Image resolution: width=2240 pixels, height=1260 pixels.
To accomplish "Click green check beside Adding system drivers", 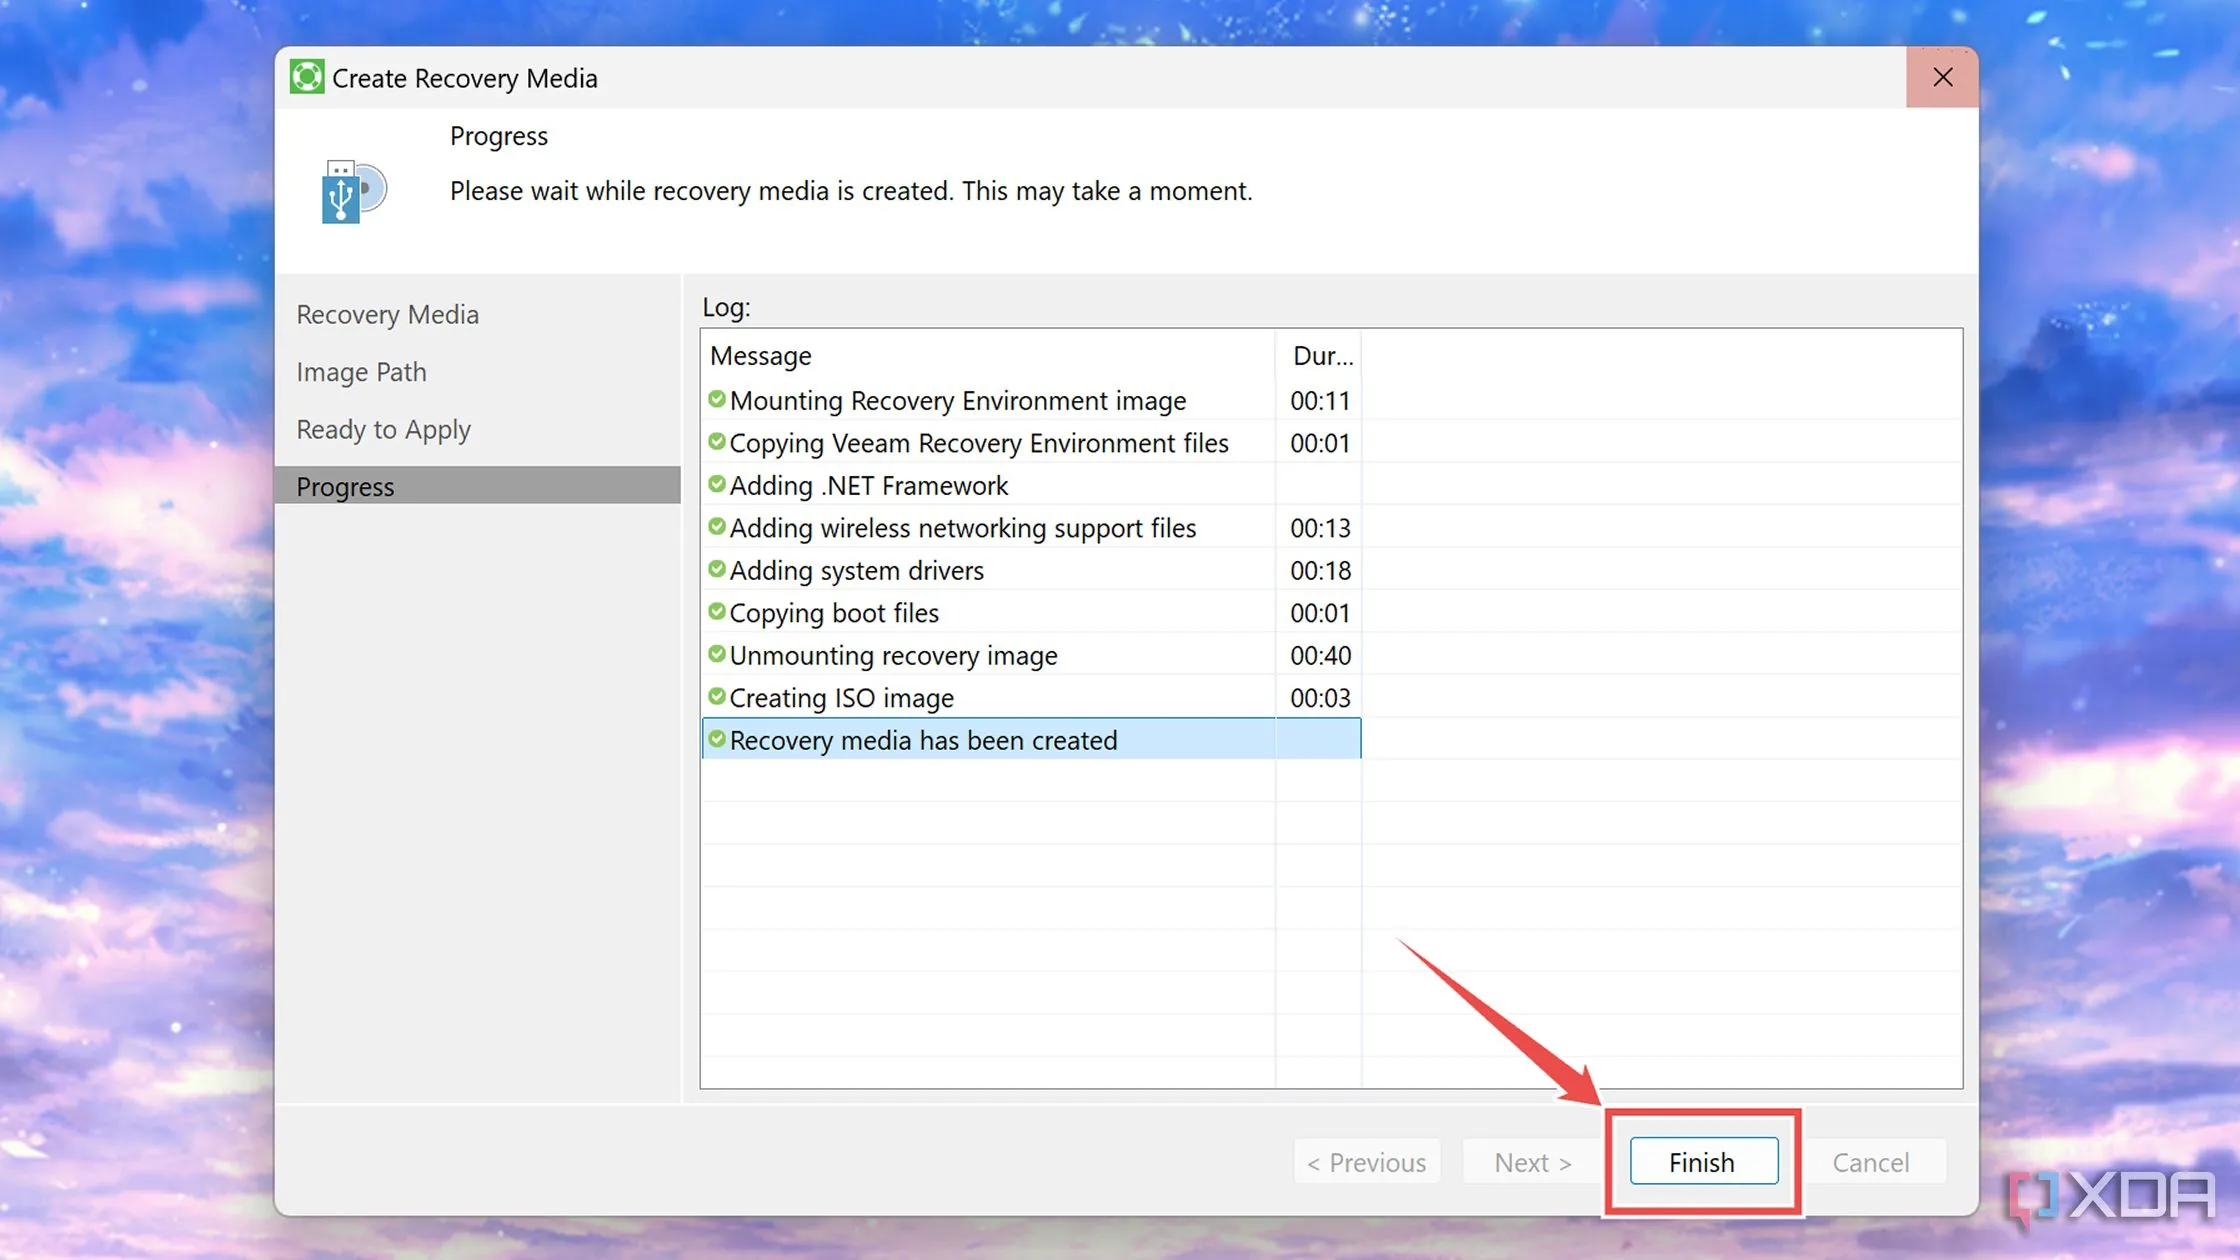I will pyautogui.click(x=717, y=570).
